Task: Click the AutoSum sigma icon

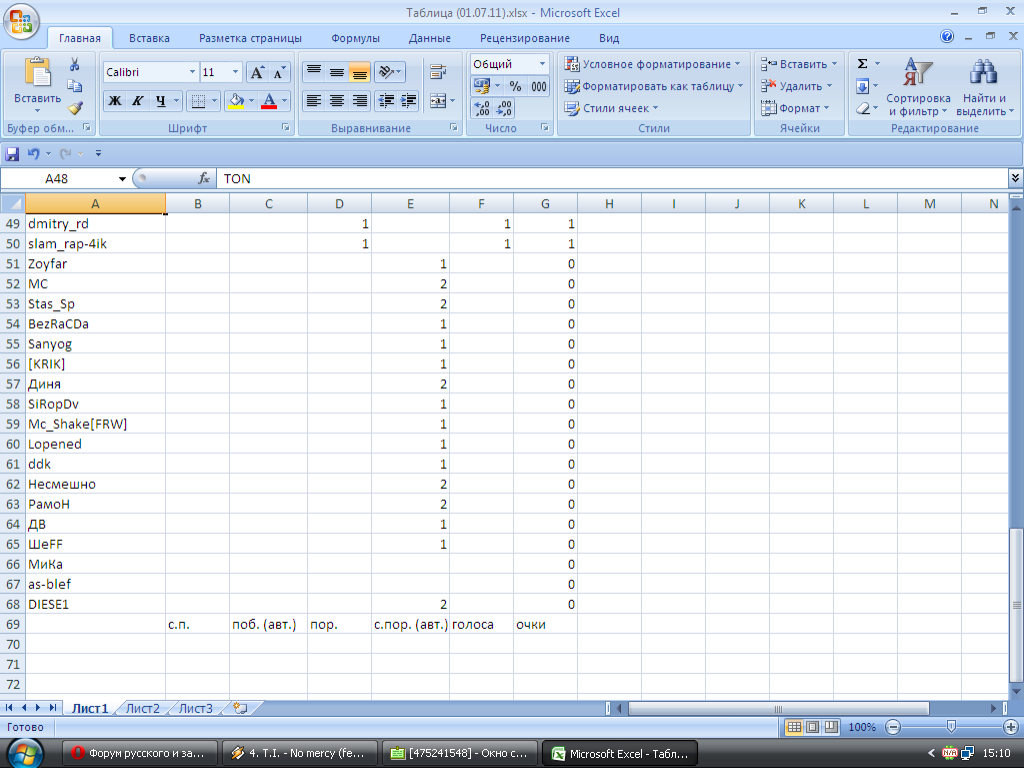Action: [863, 64]
